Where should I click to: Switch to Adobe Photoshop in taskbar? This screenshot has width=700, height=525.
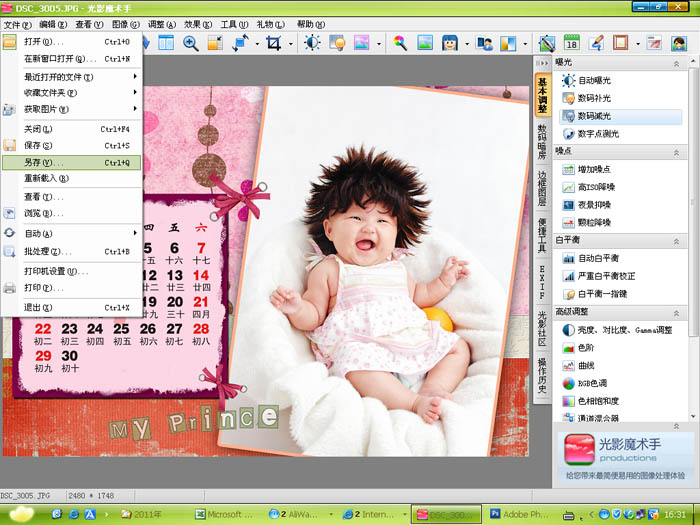(519, 514)
